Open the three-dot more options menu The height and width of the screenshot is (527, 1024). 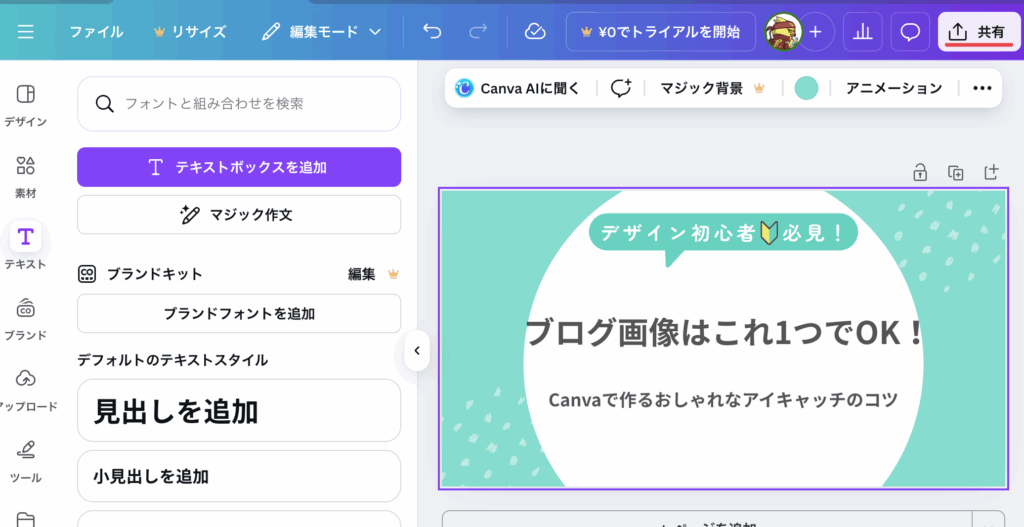982,88
